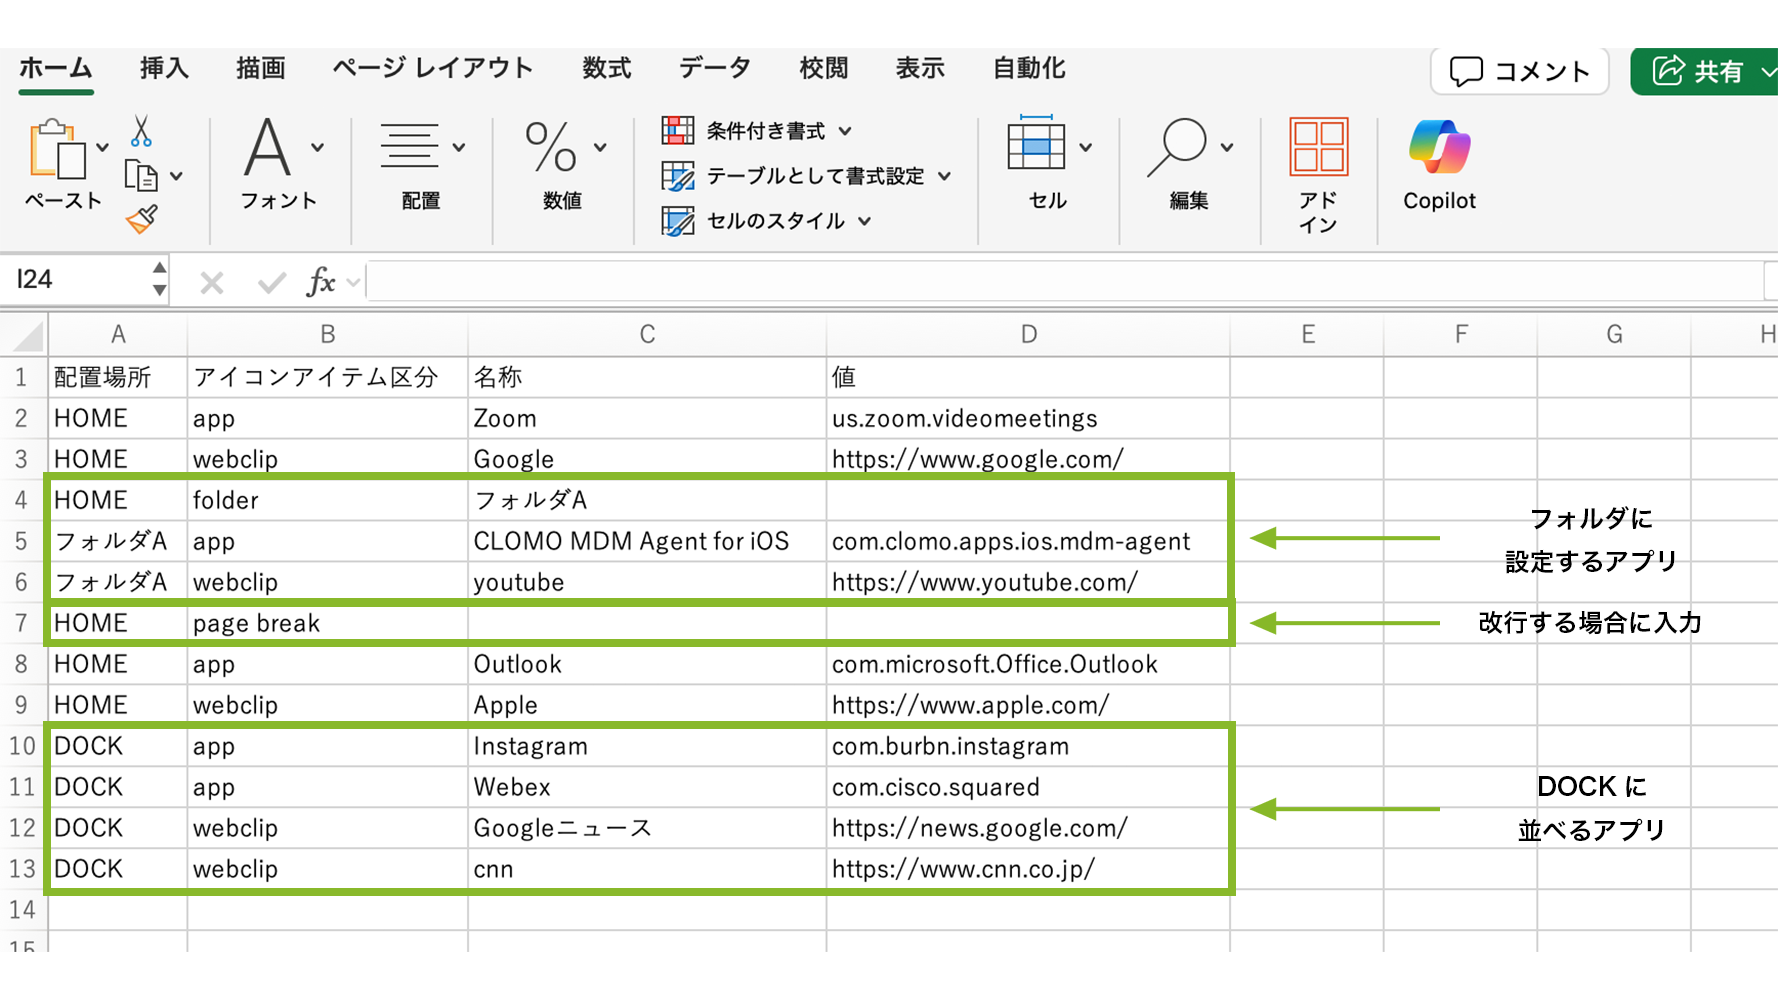The image size is (1778, 1000).
Task: Select the Format Painter brush icon
Action: [x=142, y=219]
